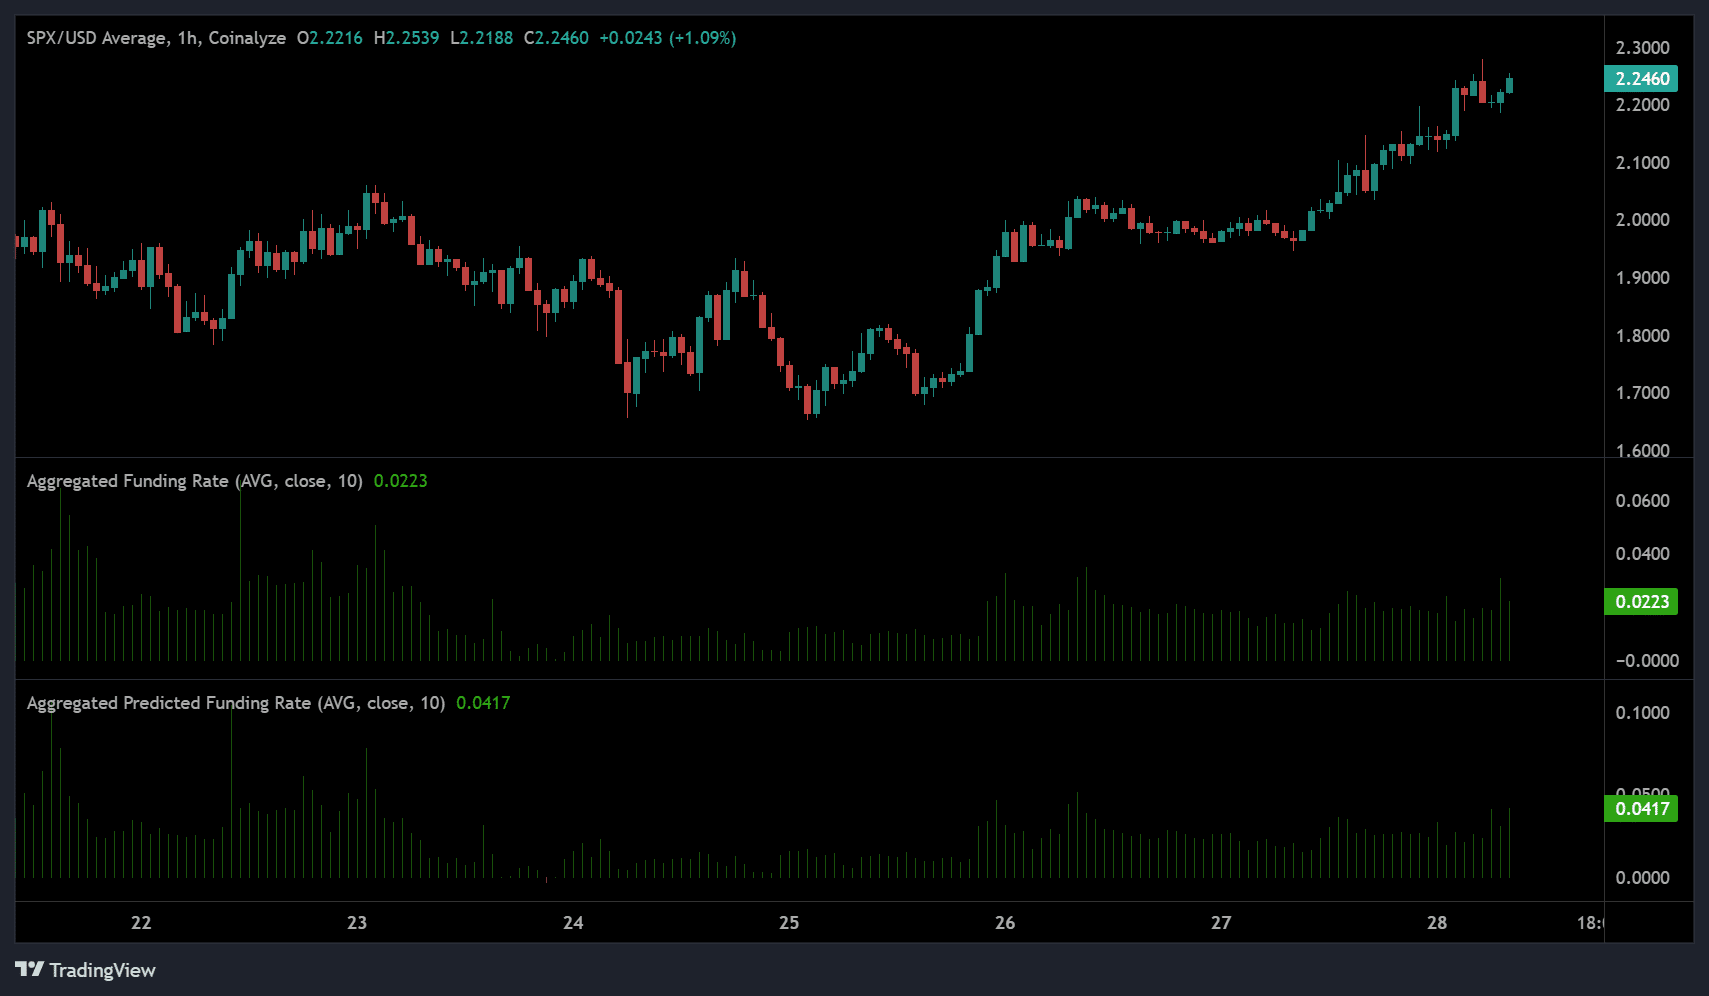Click the date label 24 on time axis

point(573,923)
